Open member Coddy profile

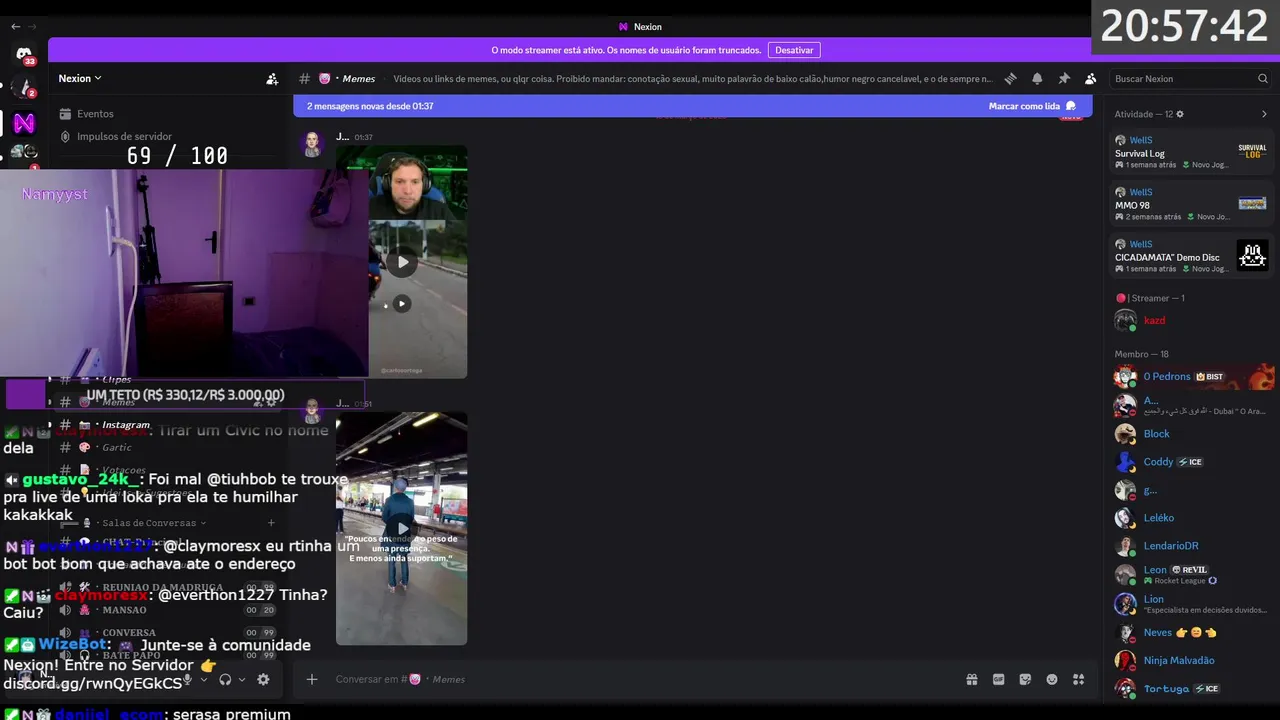1191,462
